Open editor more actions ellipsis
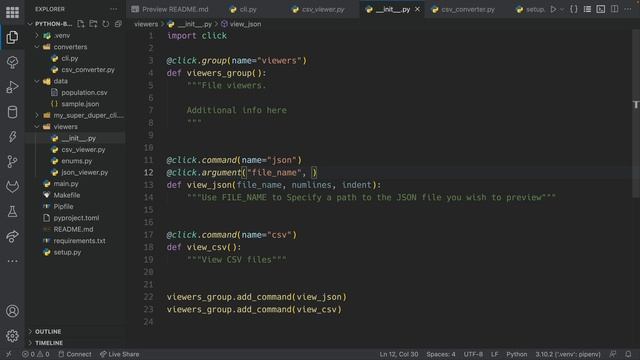This screenshot has width=640, height=360. tap(628, 9)
